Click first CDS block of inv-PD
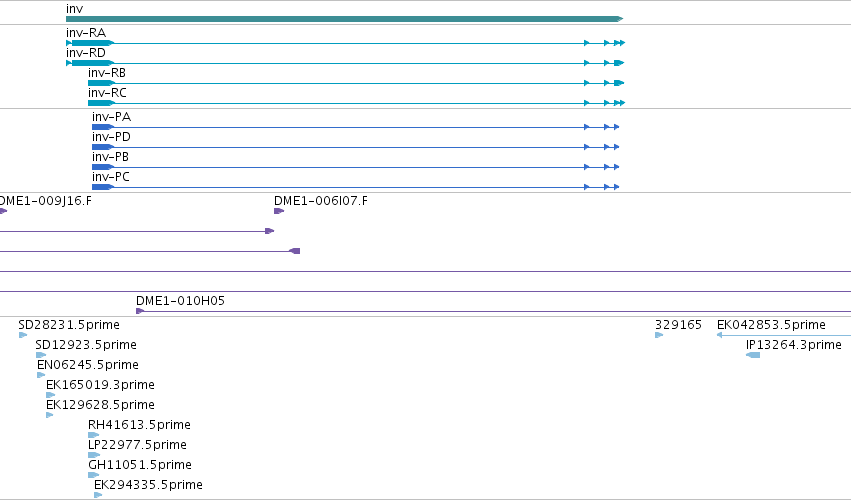Image resolution: width=851 pixels, height=500 pixels. tap(103, 147)
